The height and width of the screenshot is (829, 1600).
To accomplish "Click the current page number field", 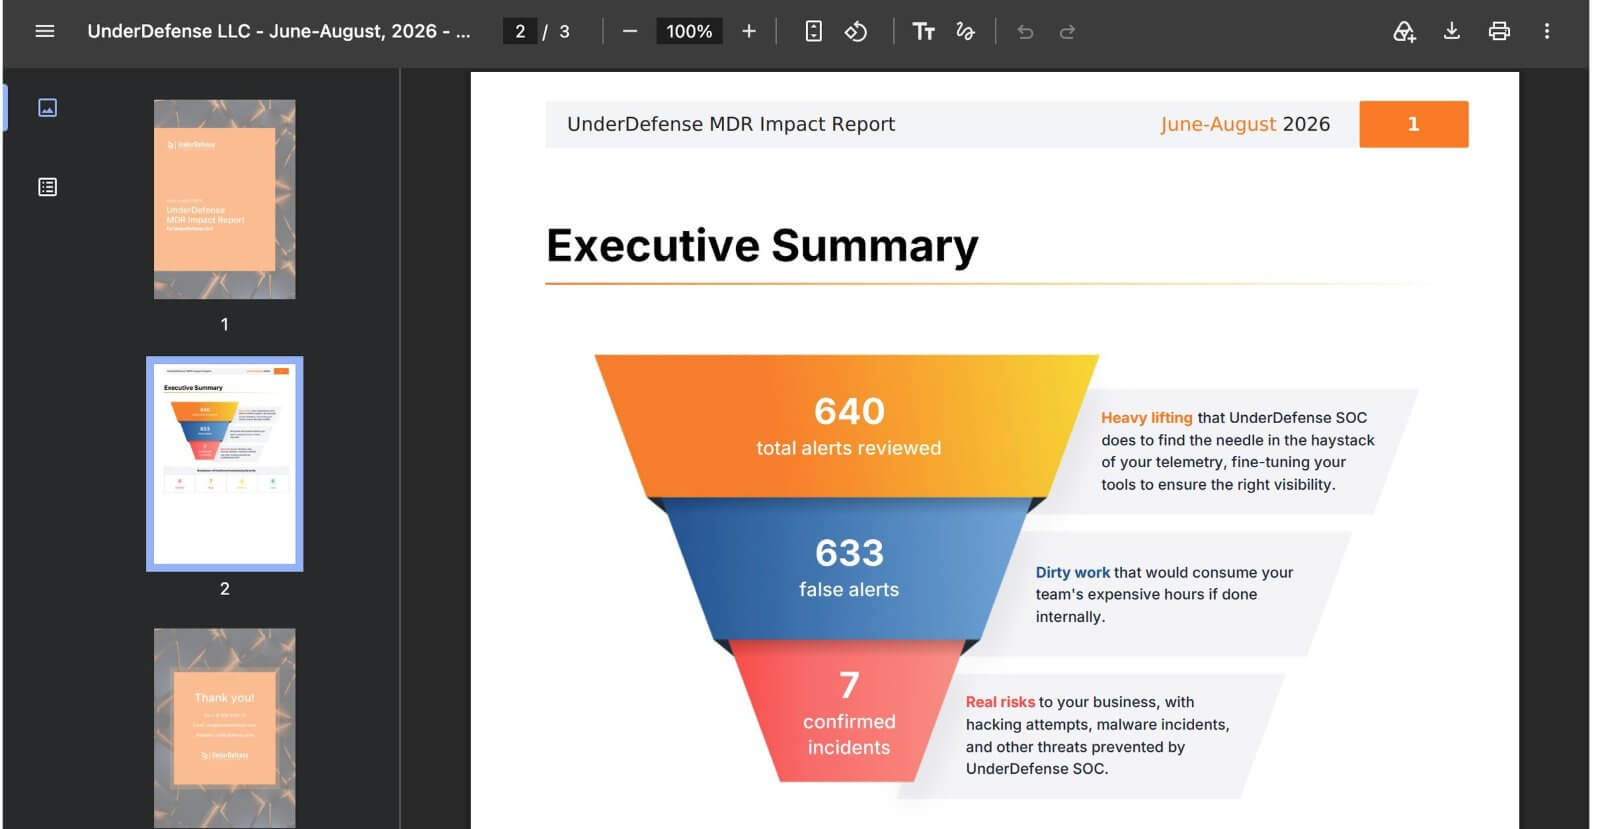I will [520, 31].
